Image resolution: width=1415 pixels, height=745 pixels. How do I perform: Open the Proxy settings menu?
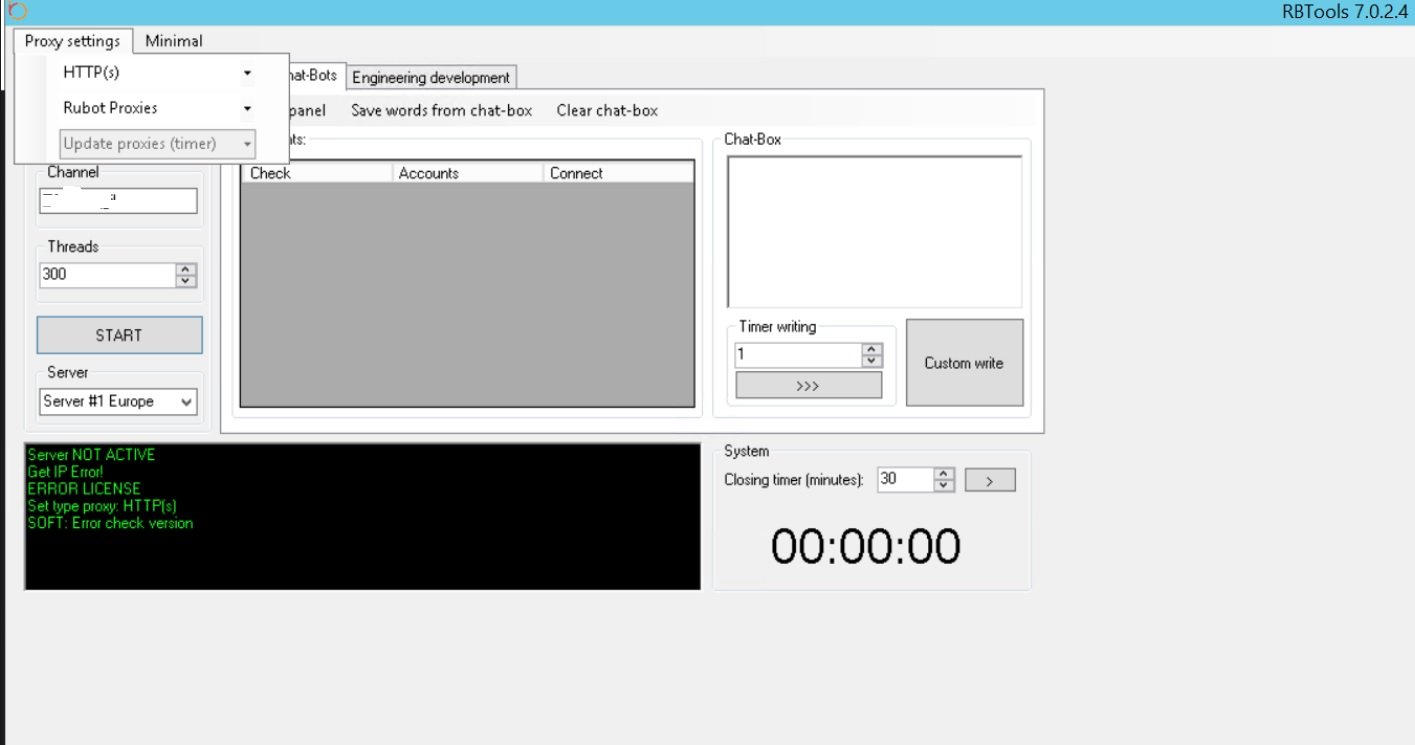pos(72,41)
